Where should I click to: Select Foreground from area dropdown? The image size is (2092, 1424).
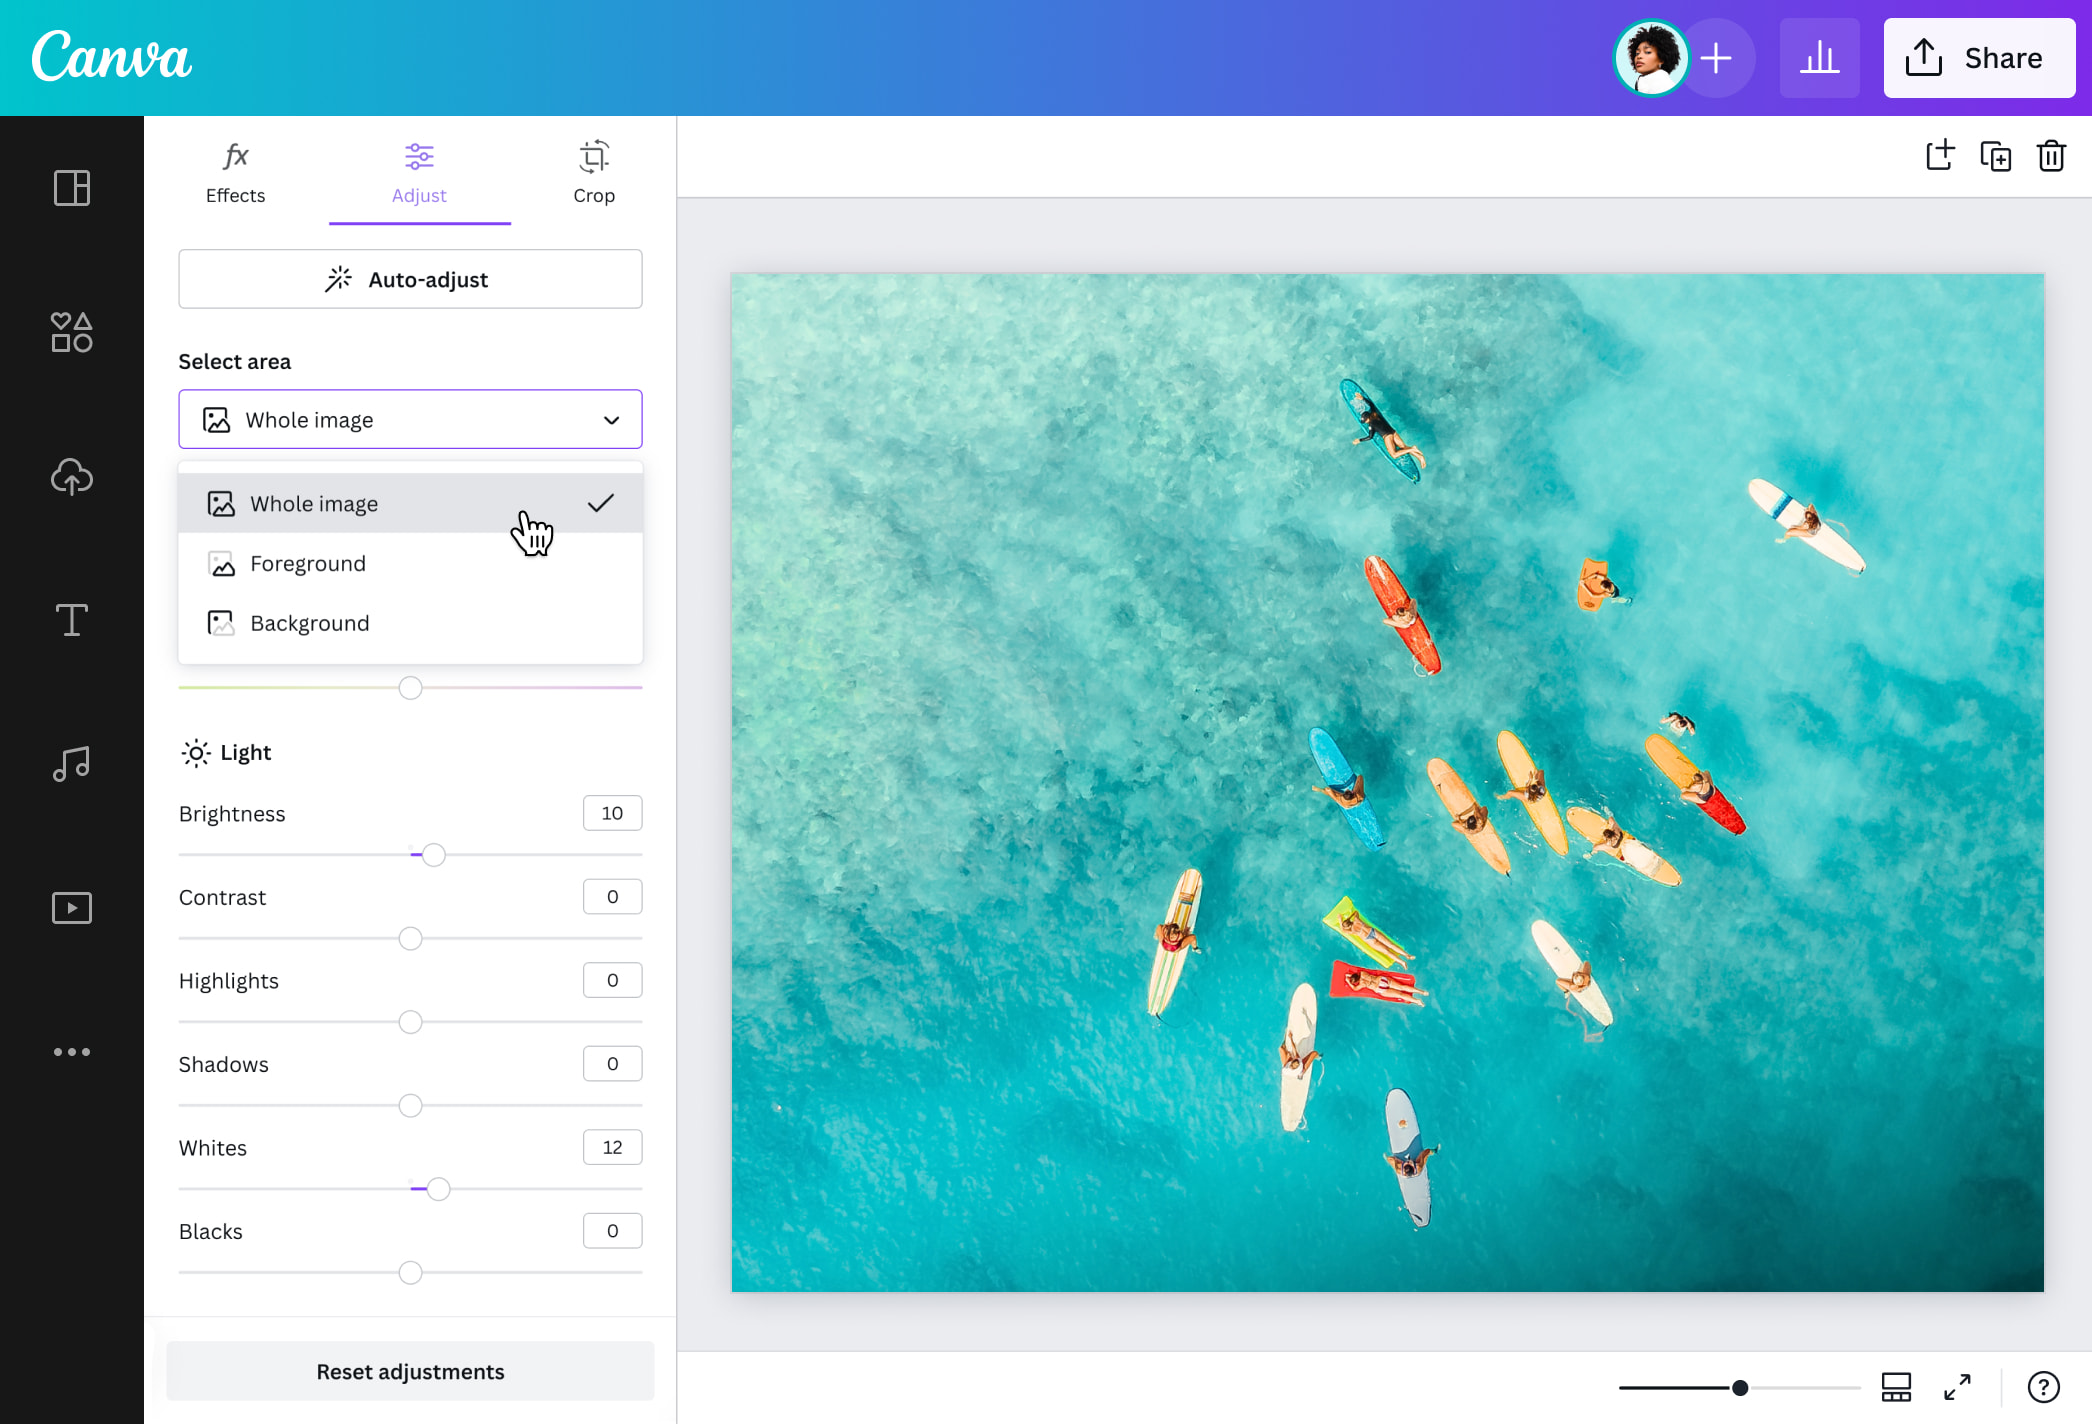click(308, 563)
